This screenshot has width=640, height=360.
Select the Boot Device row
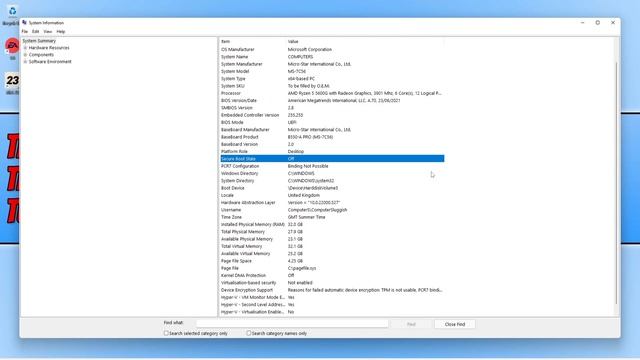(x=332, y=188)
